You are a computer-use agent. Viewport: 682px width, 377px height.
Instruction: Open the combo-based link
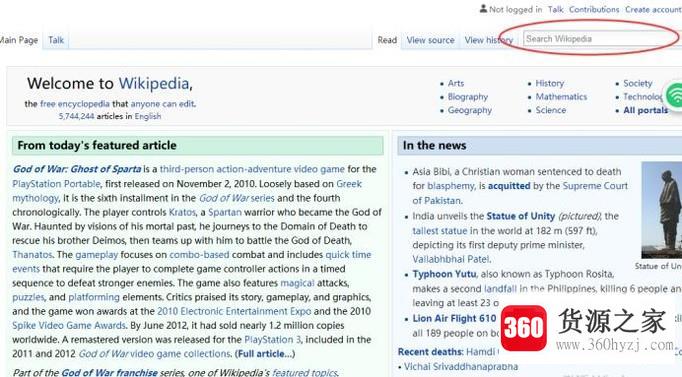coord(199,255)
